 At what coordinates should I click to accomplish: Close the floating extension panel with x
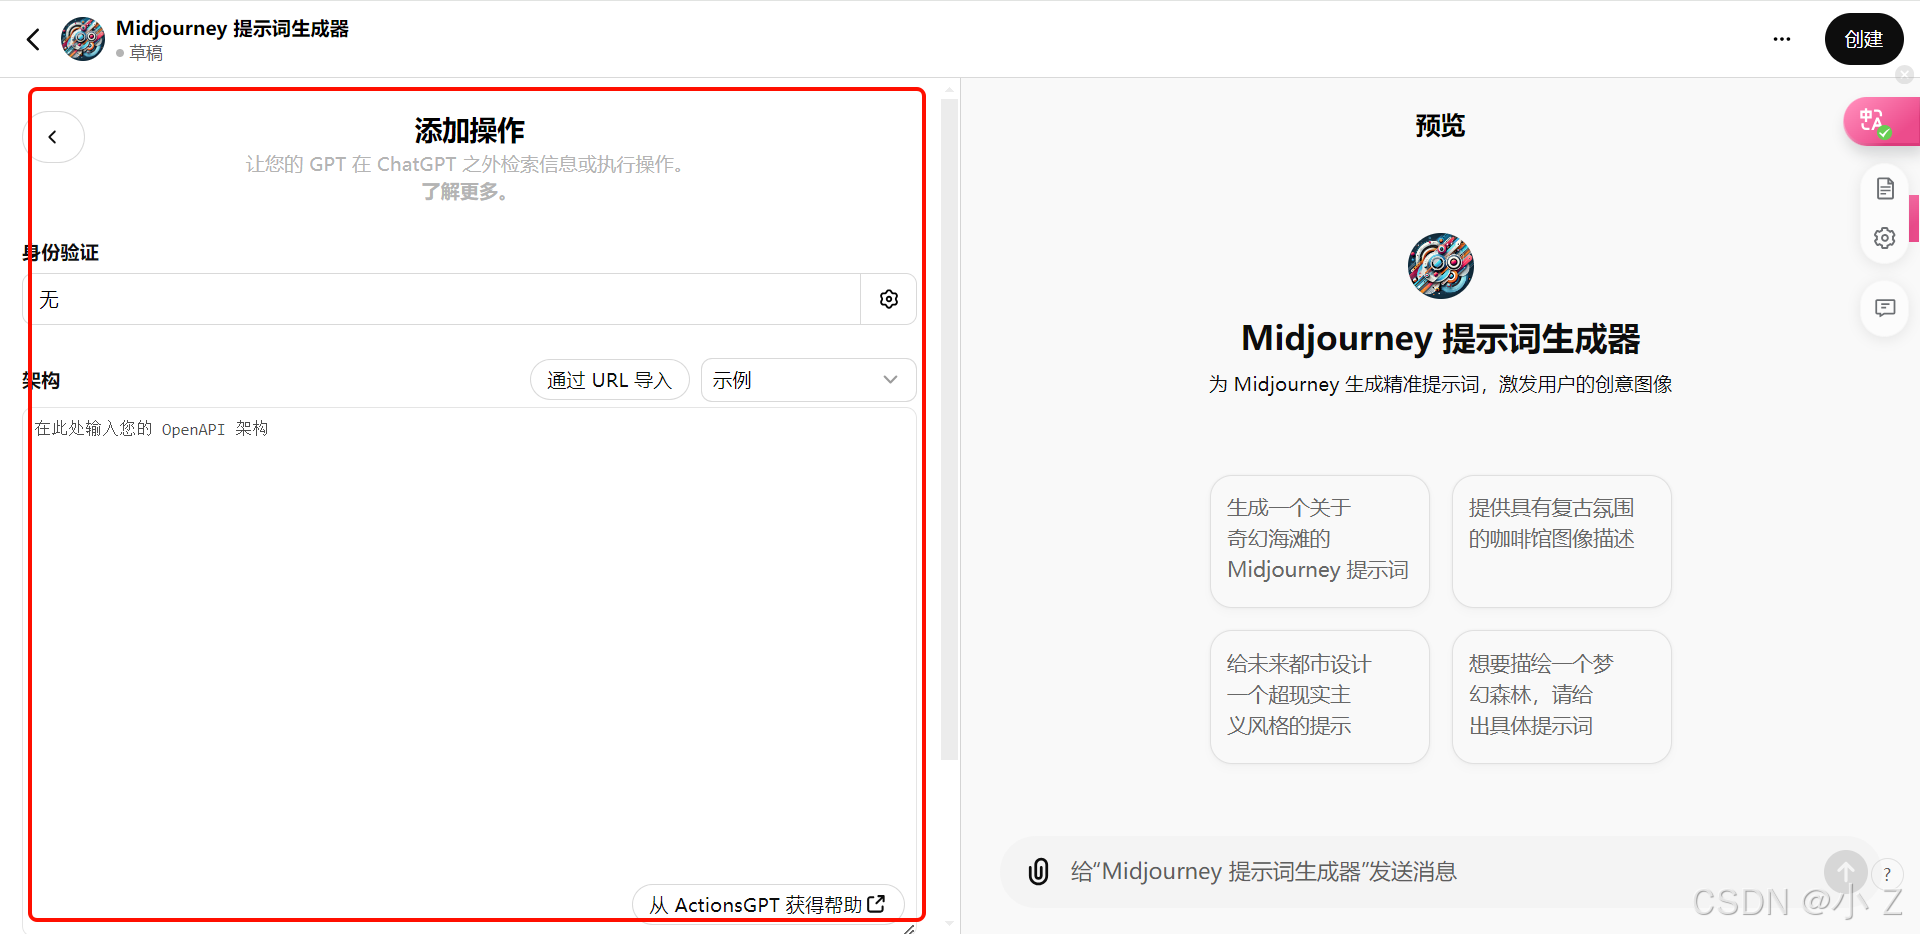[x=1905, y=74]
